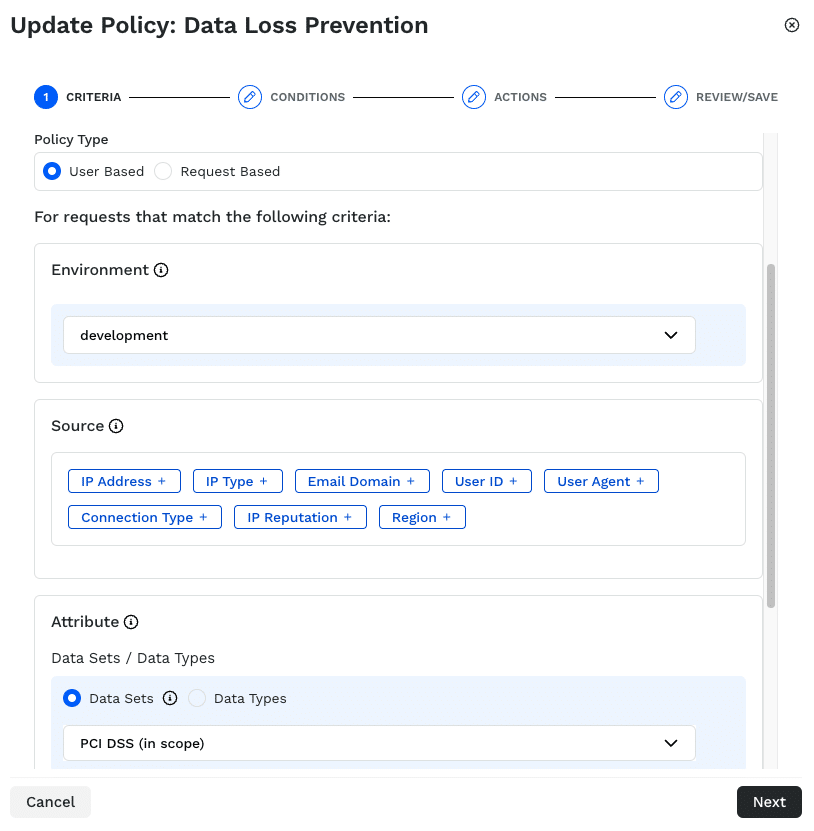Image resolution: width=814 pixels, height=831 pixels.
Task: Click the Cancel button
Action: tap(51, 802)
